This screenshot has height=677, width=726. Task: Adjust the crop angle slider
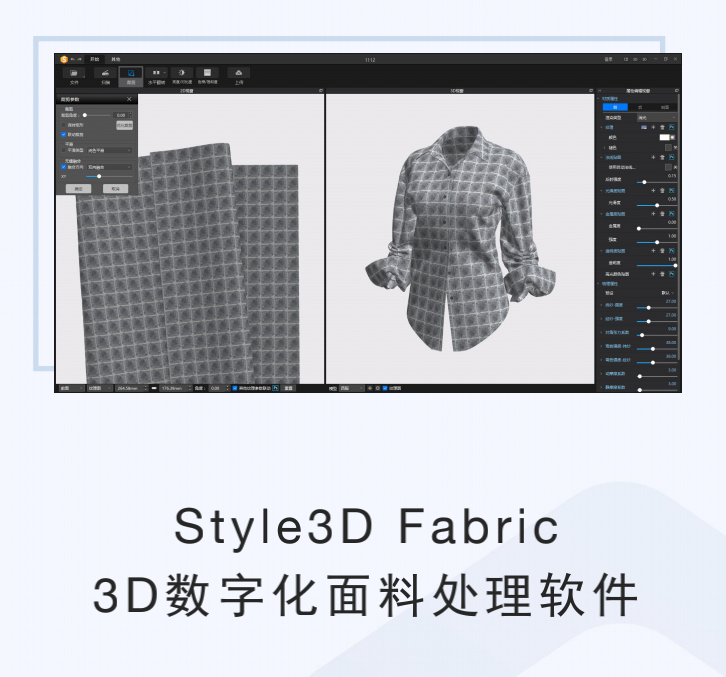[x=97, y=115]
